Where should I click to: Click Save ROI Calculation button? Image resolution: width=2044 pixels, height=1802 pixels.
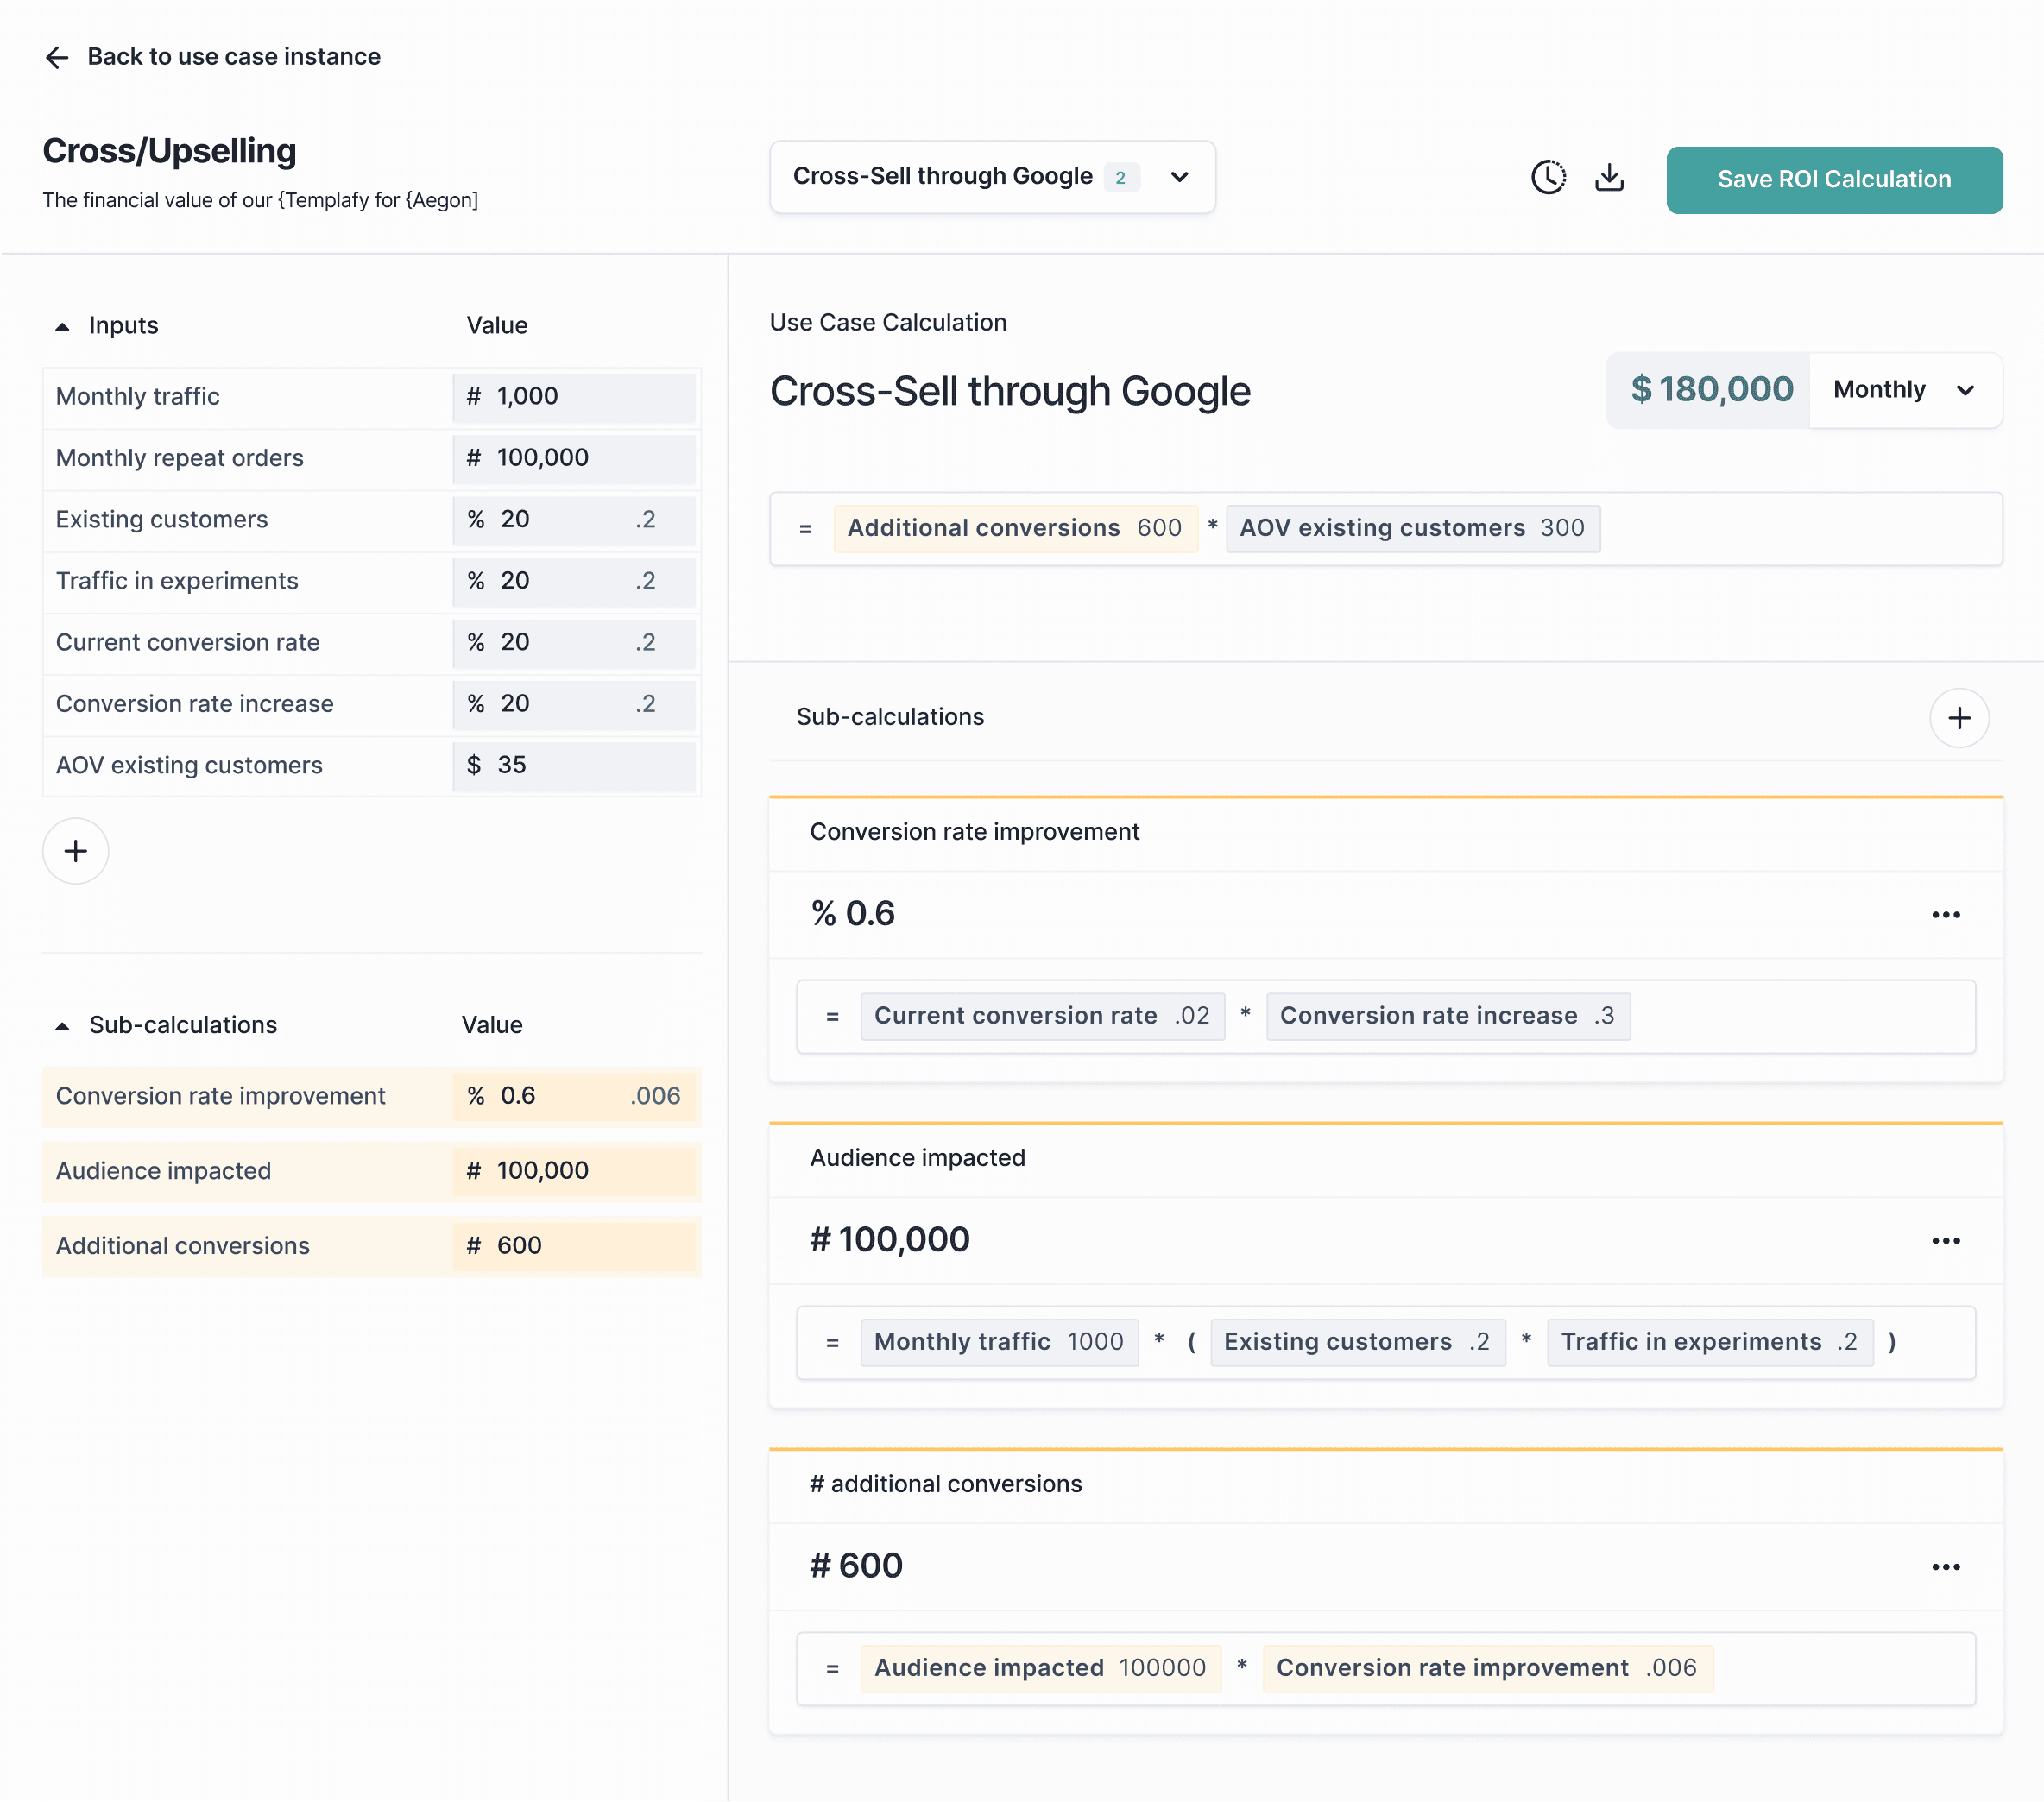(x=1833, y=180)
